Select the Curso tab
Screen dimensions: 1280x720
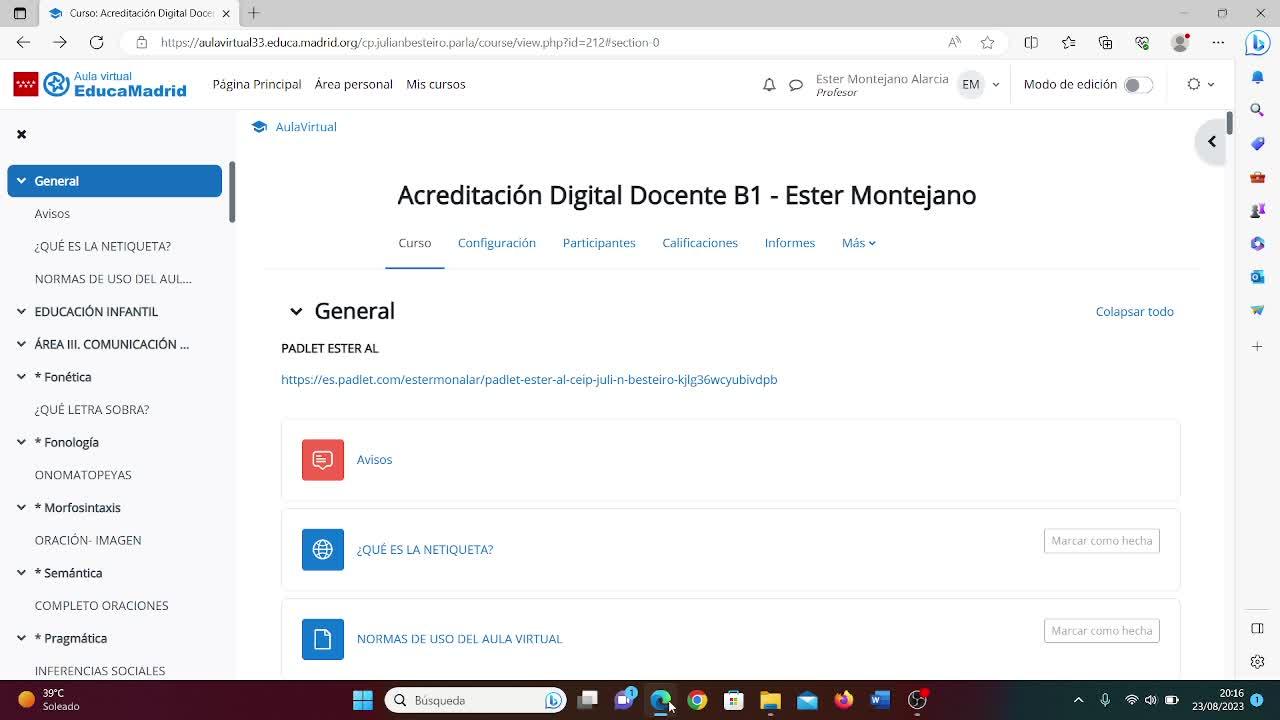[x=414, y=243]
